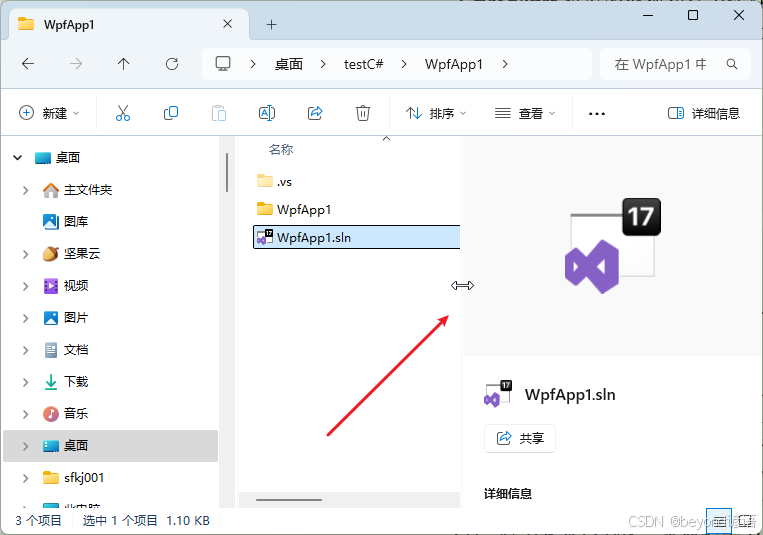Expand the 坚果云 tree node
Viewport: 763px width, 535px height.
coord(25,254)
